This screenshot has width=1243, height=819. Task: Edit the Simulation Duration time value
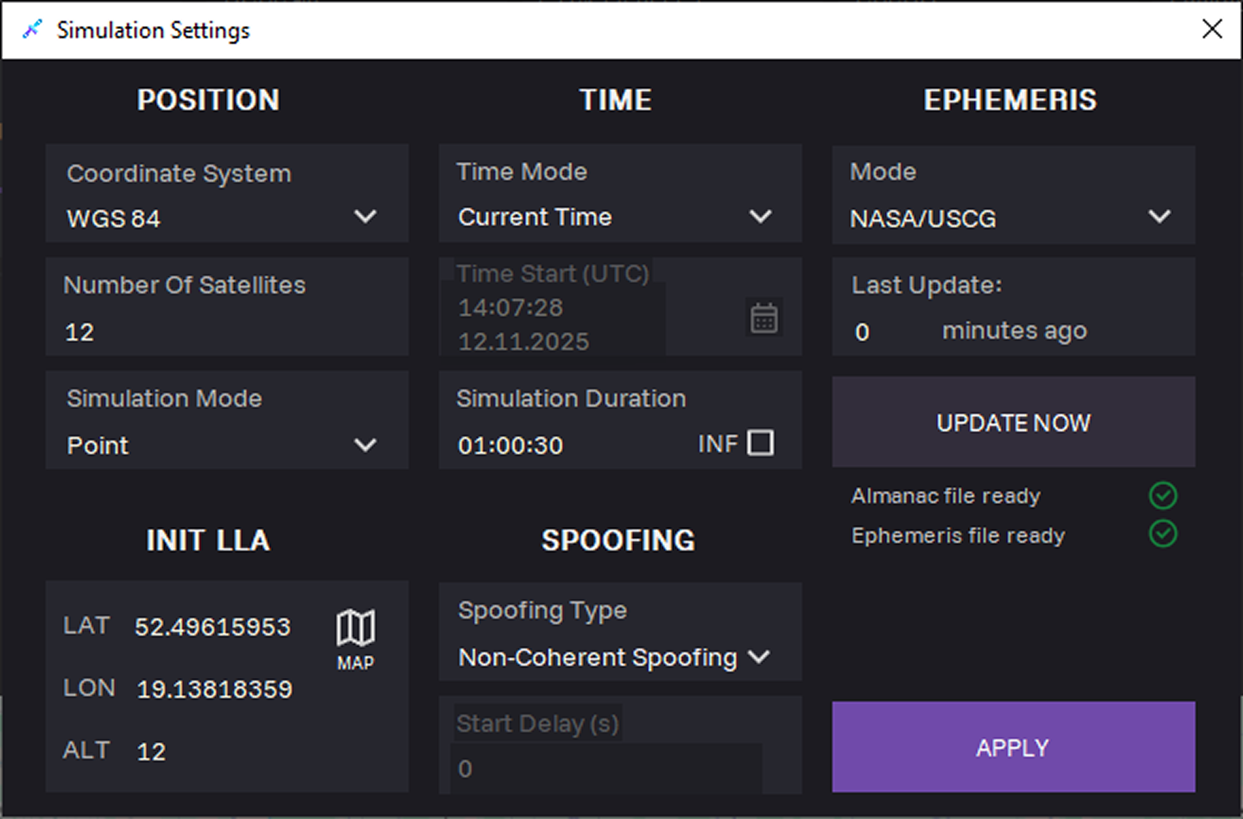511,445
